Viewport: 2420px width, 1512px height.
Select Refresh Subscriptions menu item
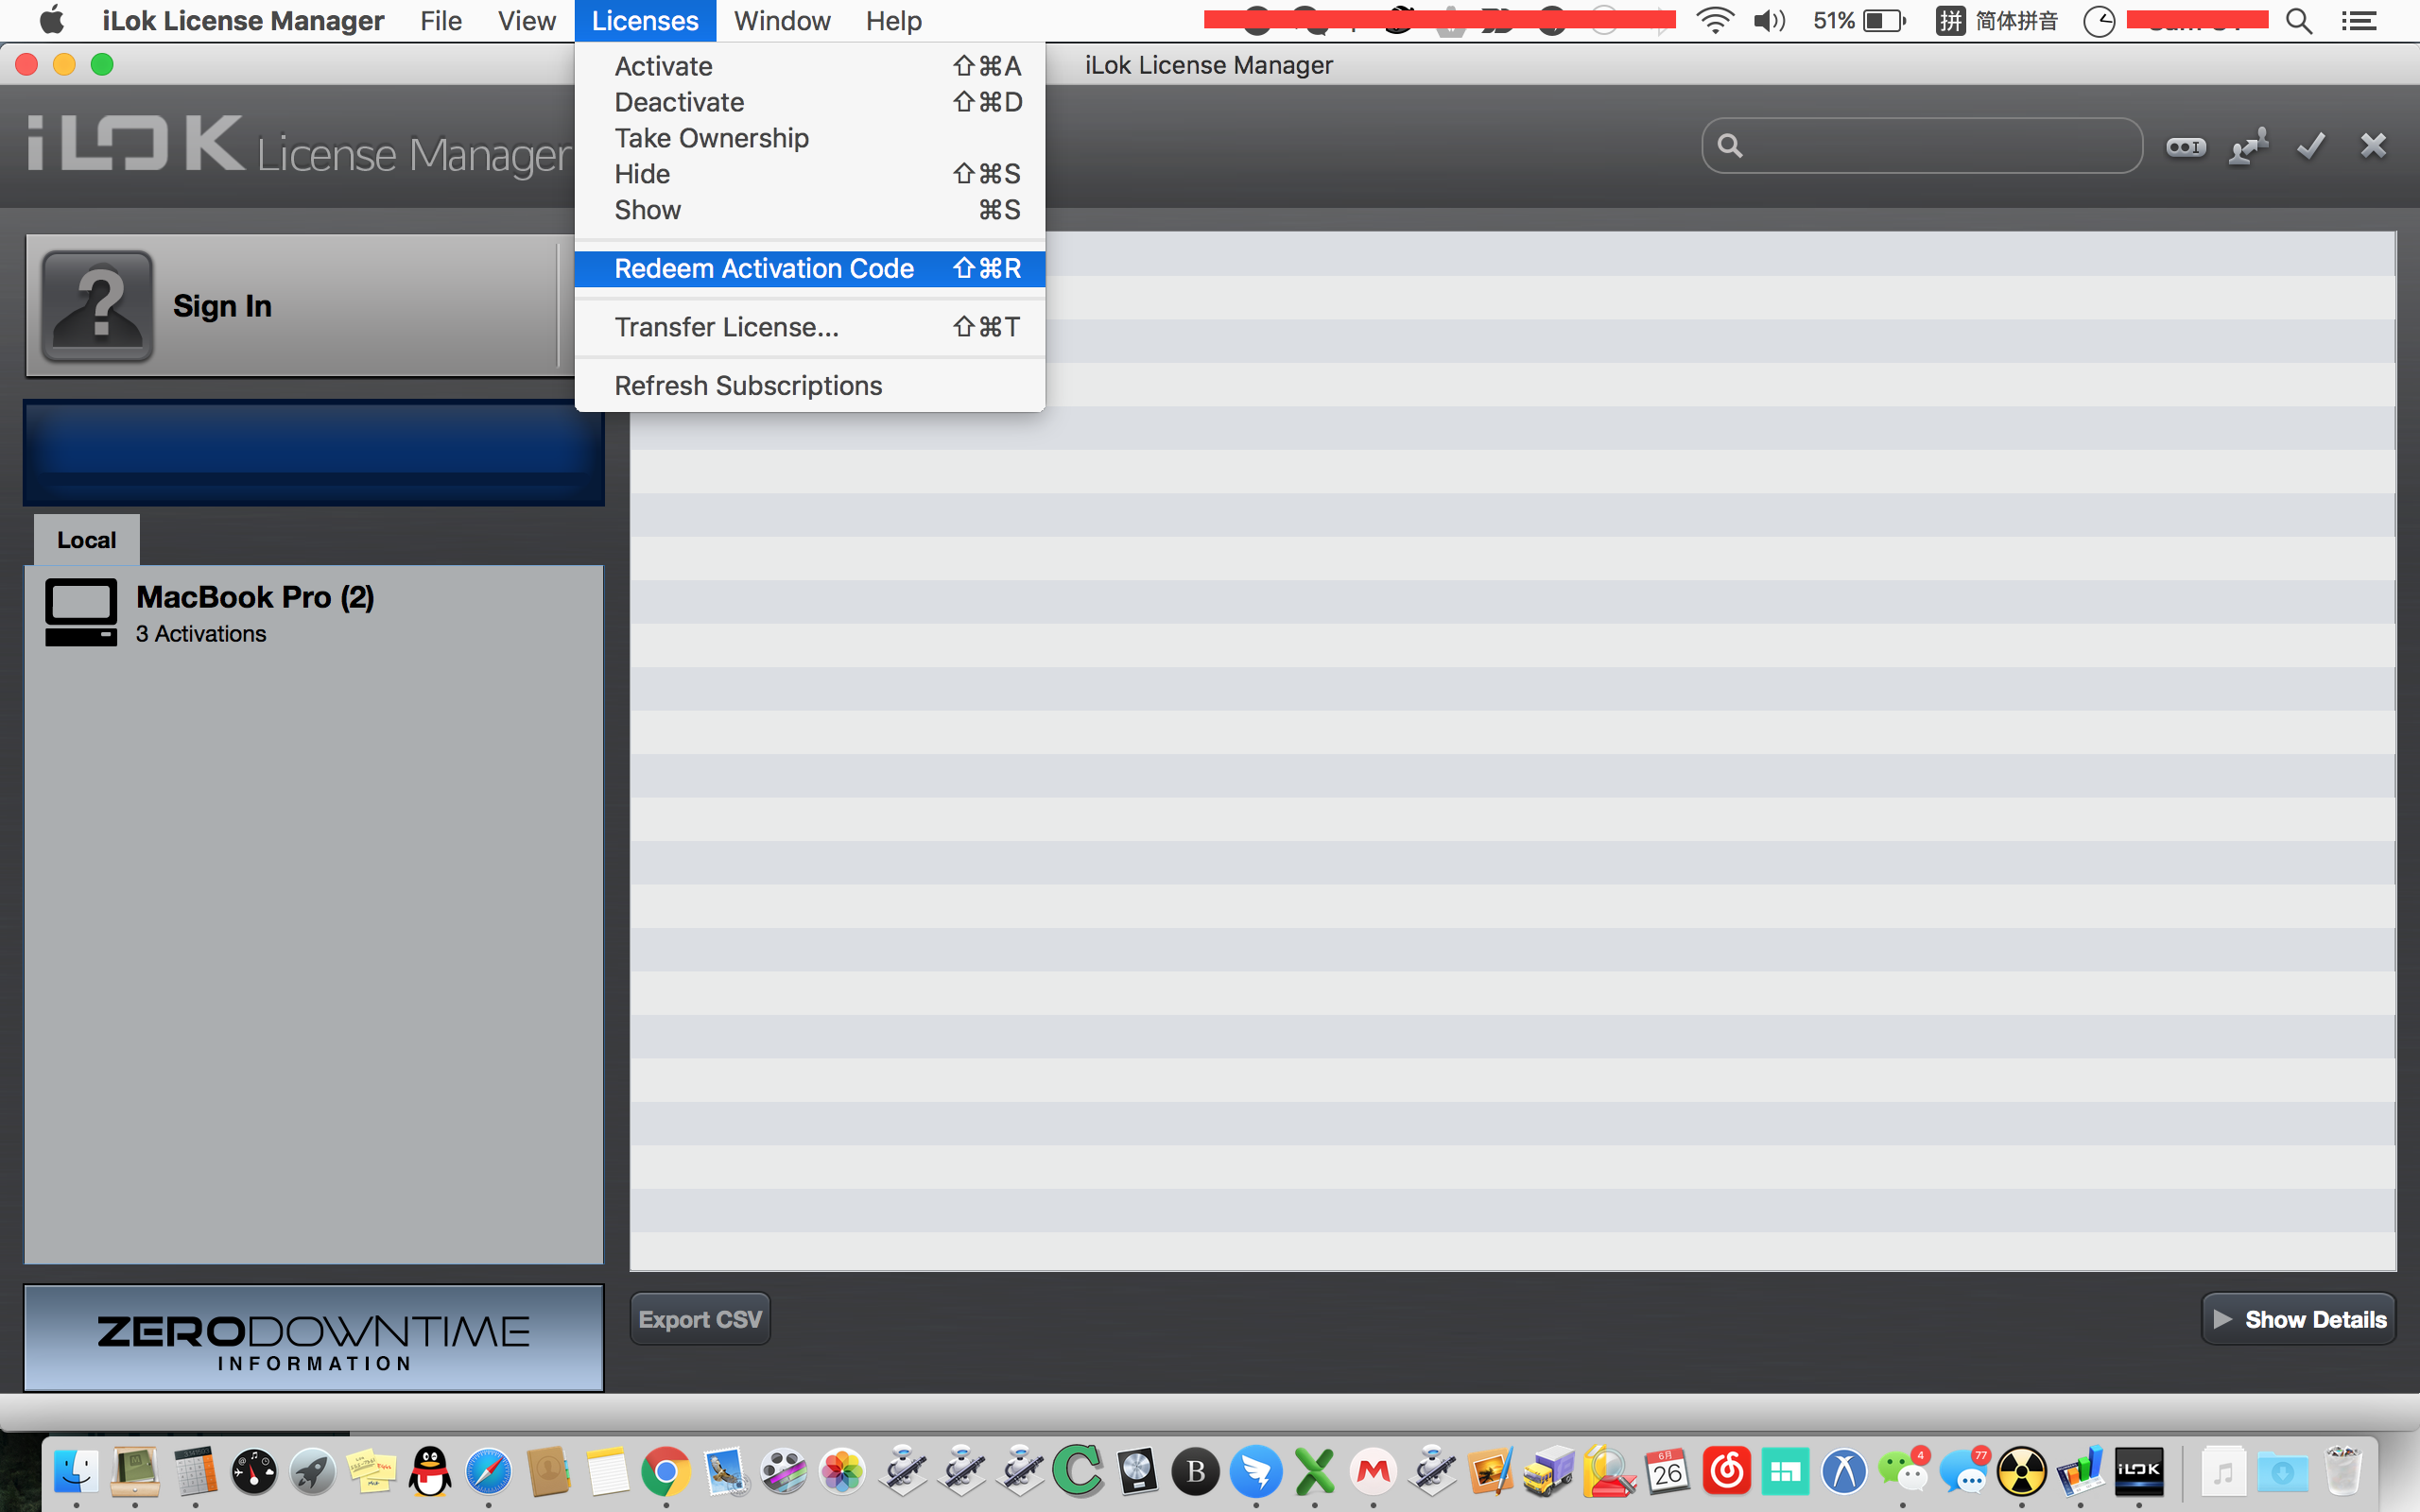(810, 385)
